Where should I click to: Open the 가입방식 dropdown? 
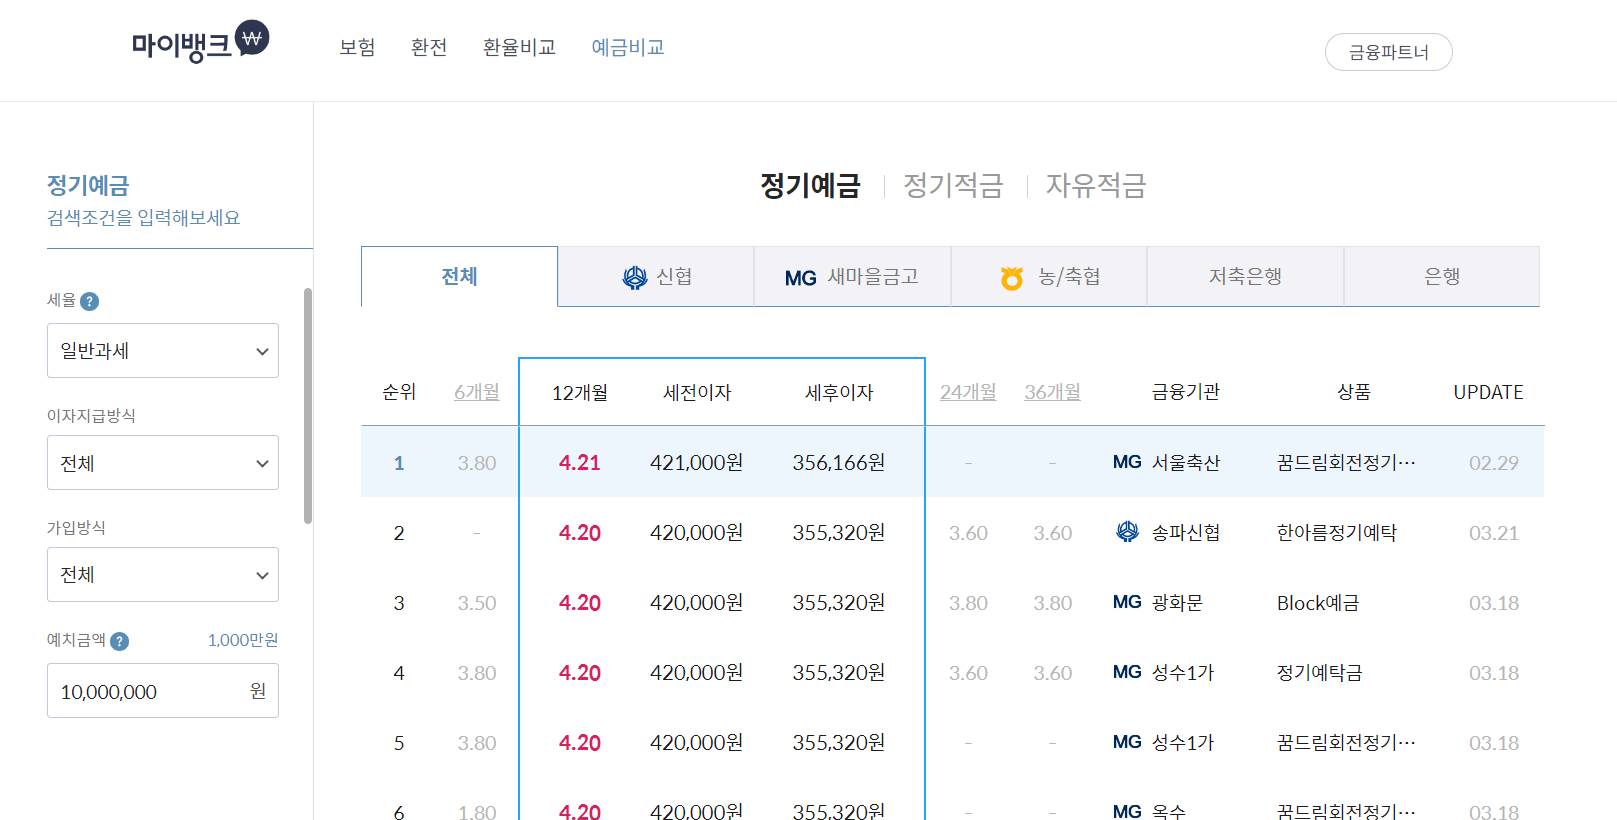(x=163, y=574)
